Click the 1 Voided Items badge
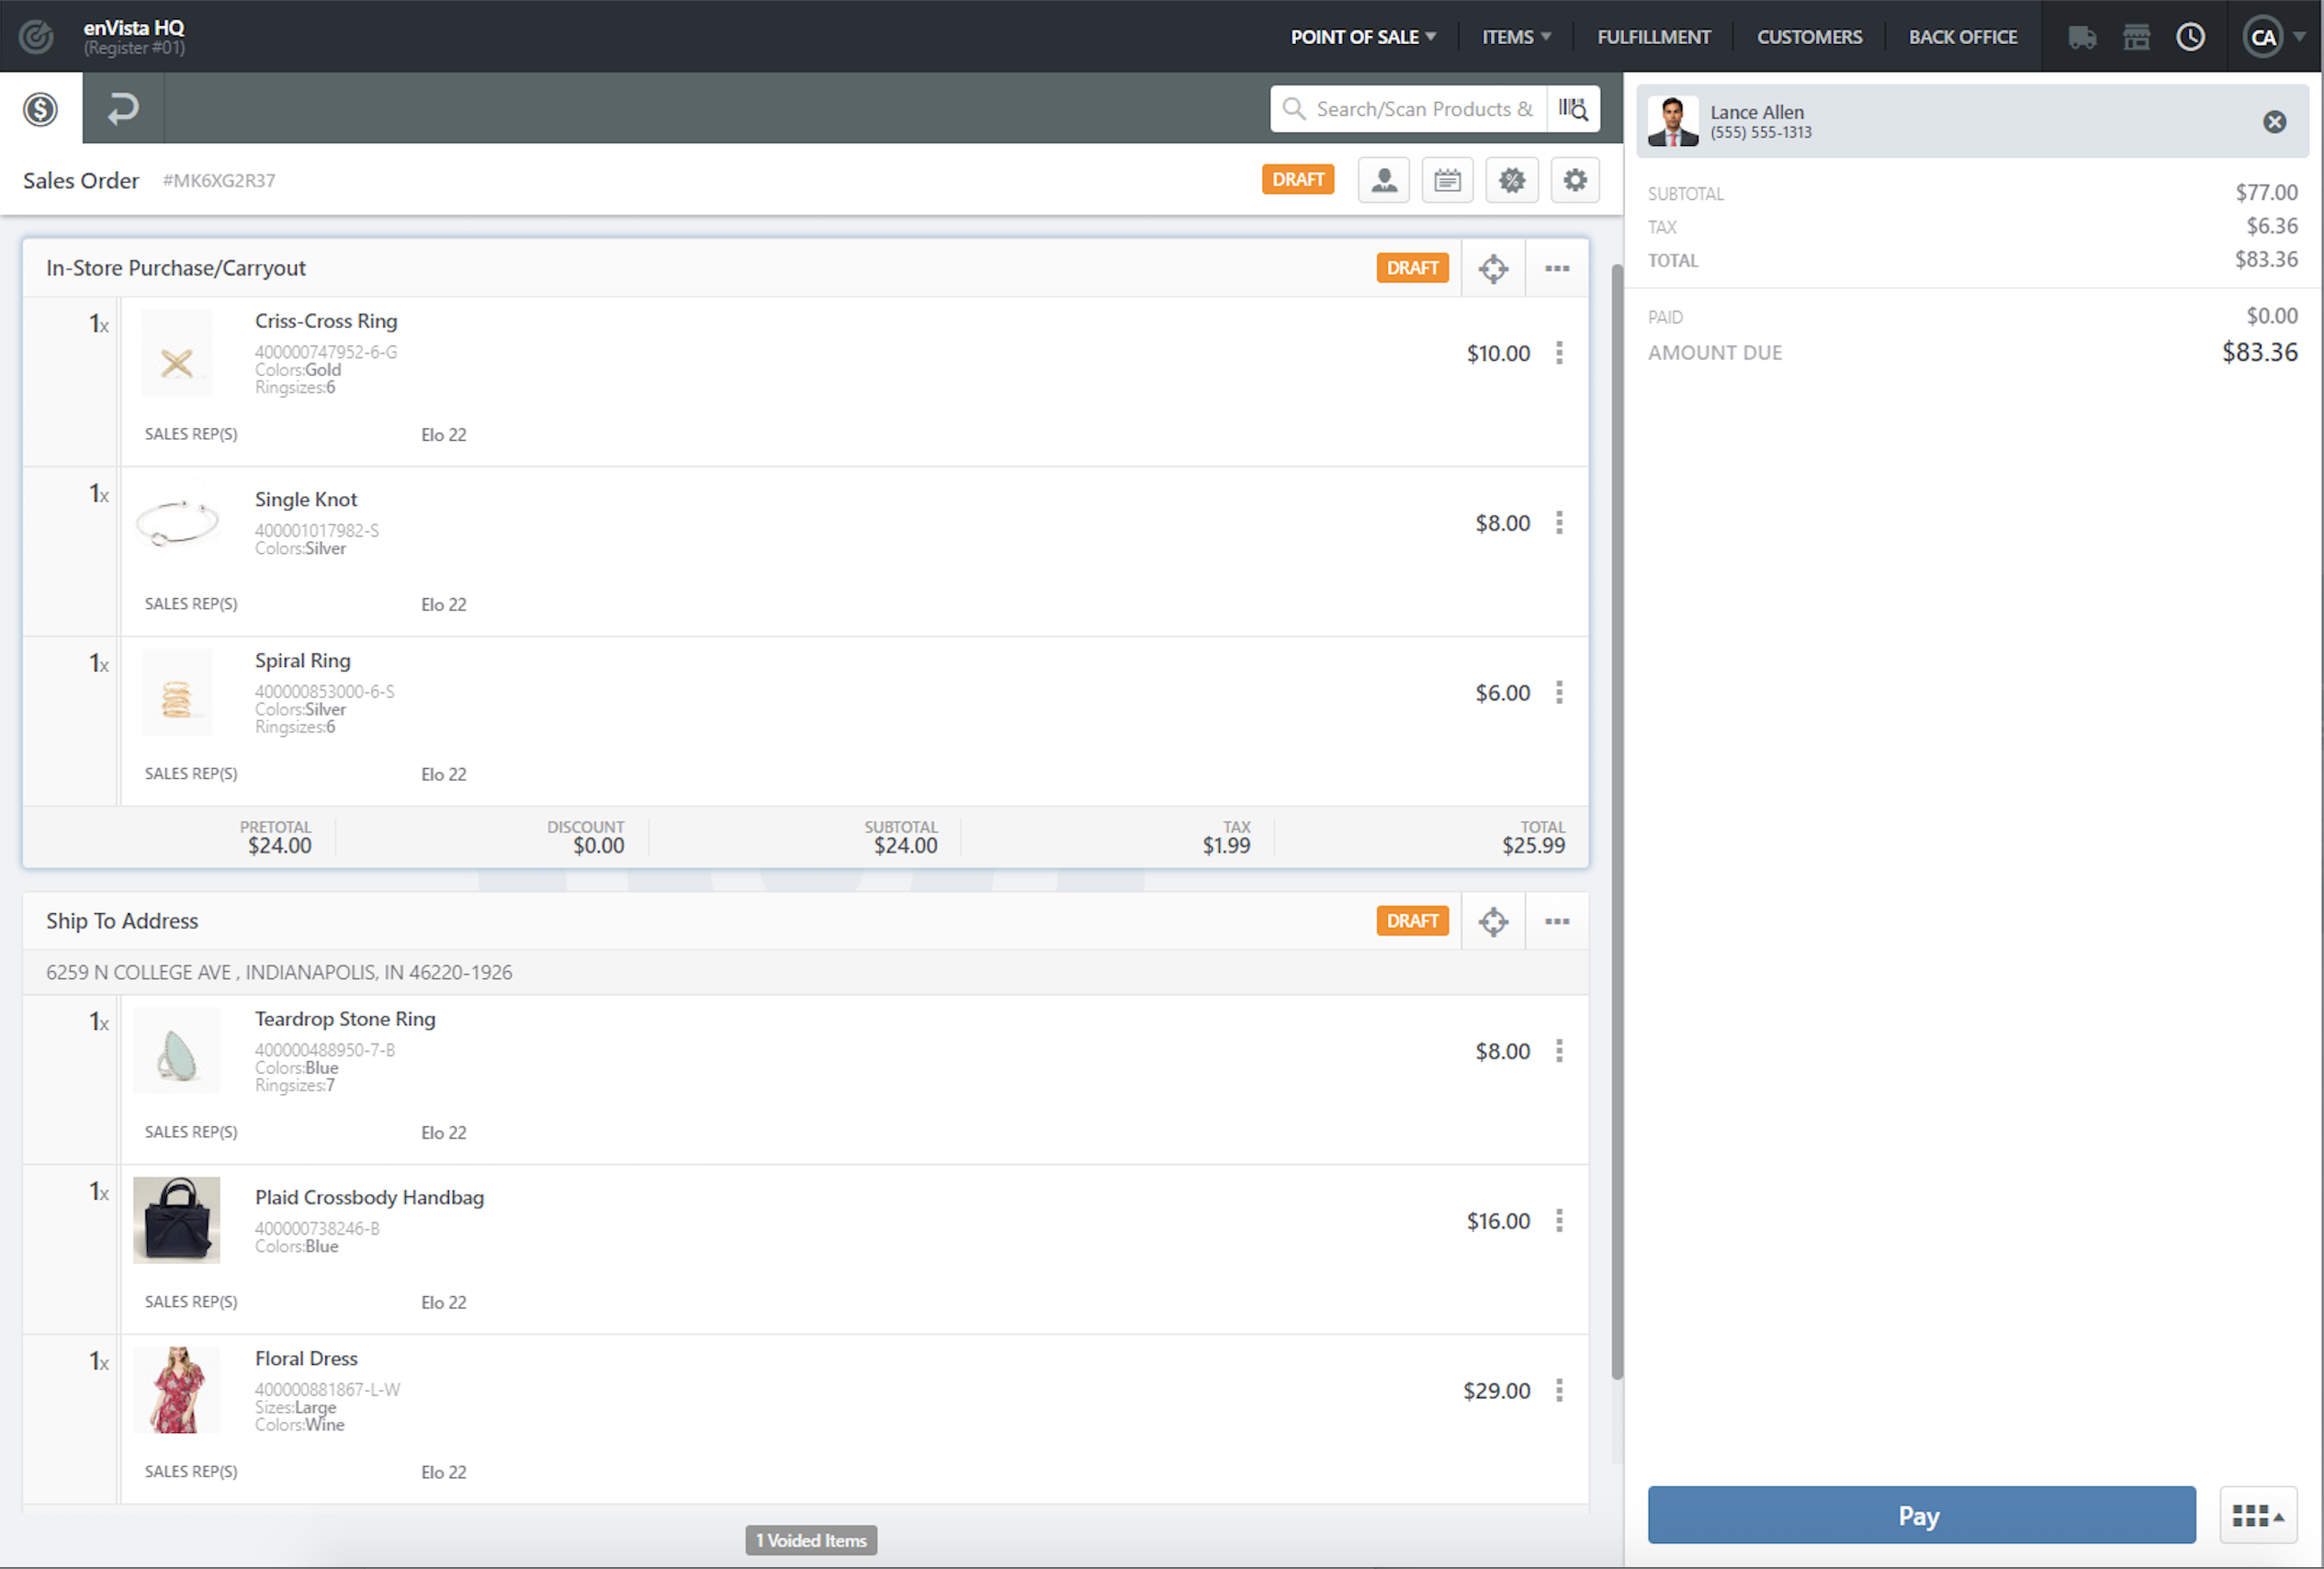Viewport: 2324px width, 1569px height. (x=811, y=1540)
